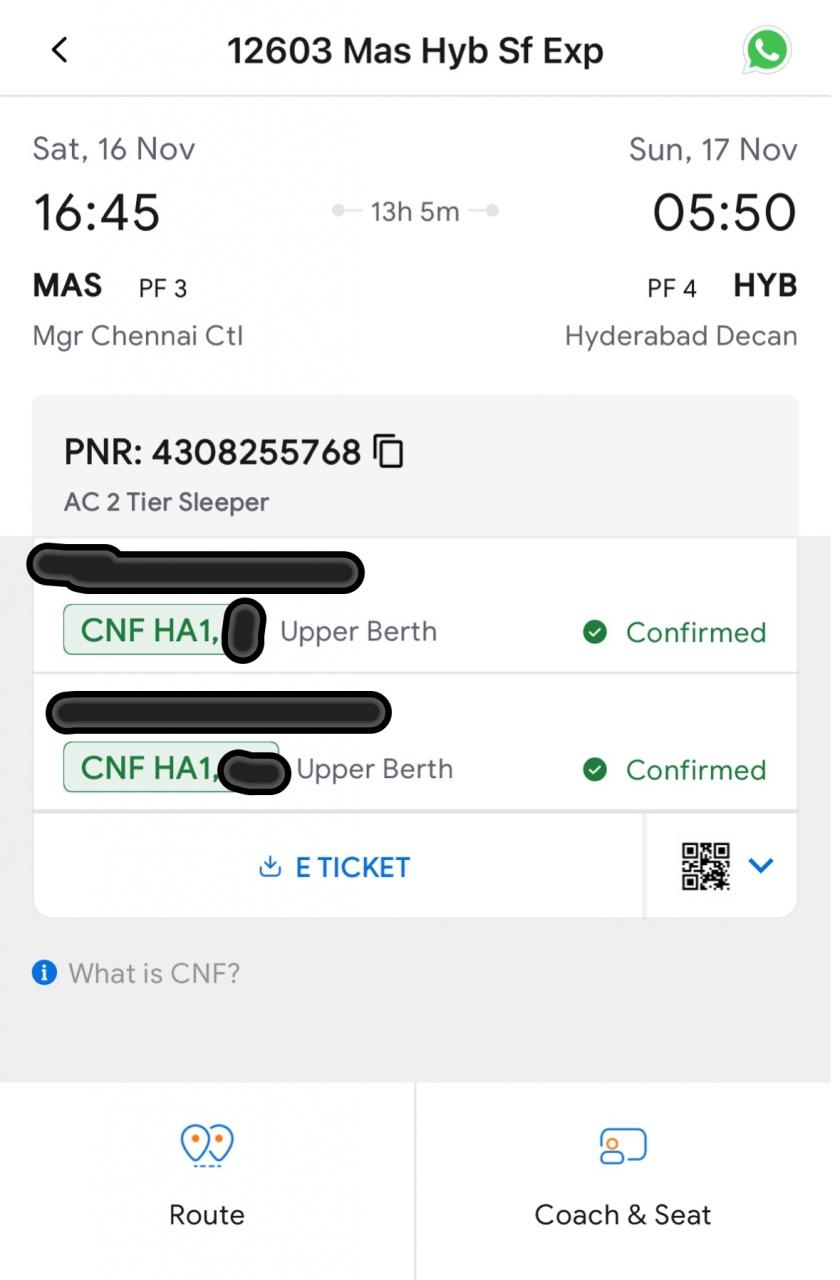The width and height of the screenshot is (840, 1280).
Task: Tap second passenger's CNF HA1 badge
Action: click(148, 769)
